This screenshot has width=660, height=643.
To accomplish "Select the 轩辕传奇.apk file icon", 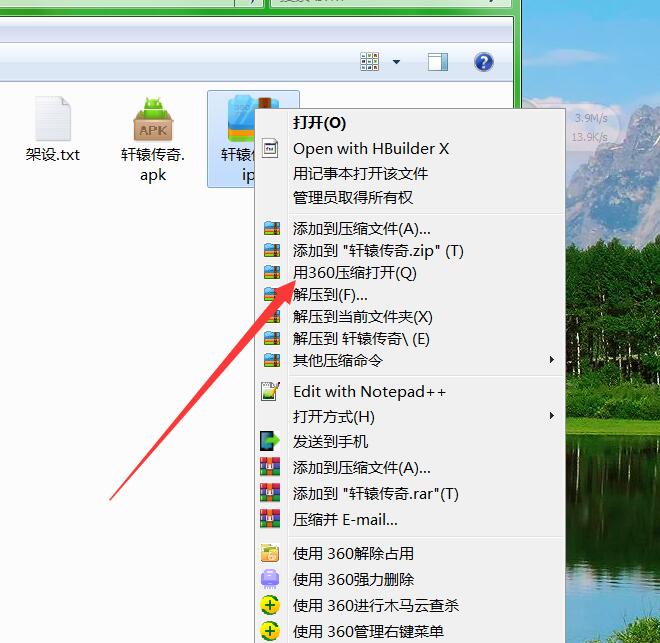I will (x=153, y=120).
